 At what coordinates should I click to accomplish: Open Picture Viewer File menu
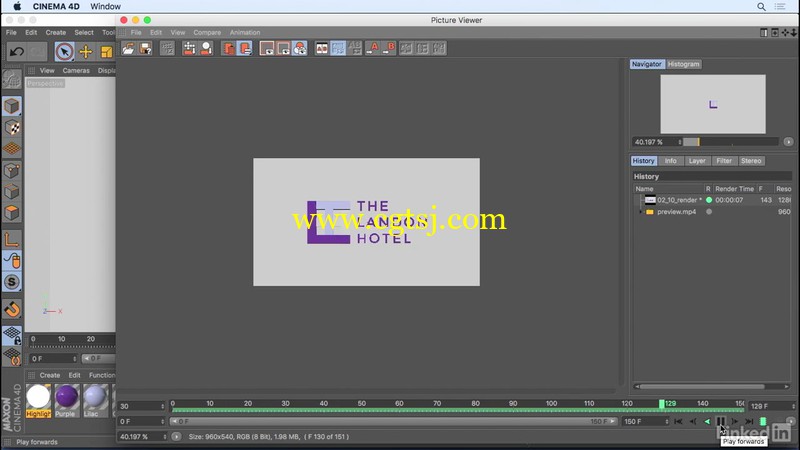tap(136, 32)
